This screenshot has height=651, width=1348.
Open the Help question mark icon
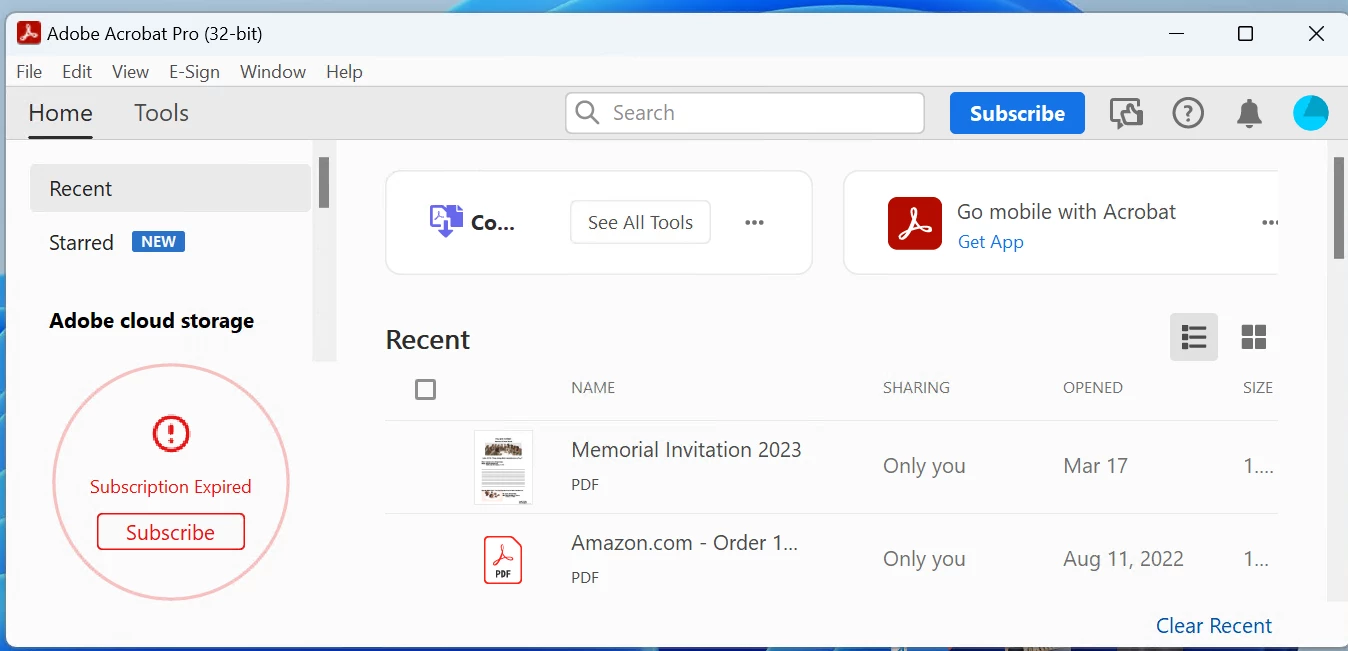[1188, 113]
